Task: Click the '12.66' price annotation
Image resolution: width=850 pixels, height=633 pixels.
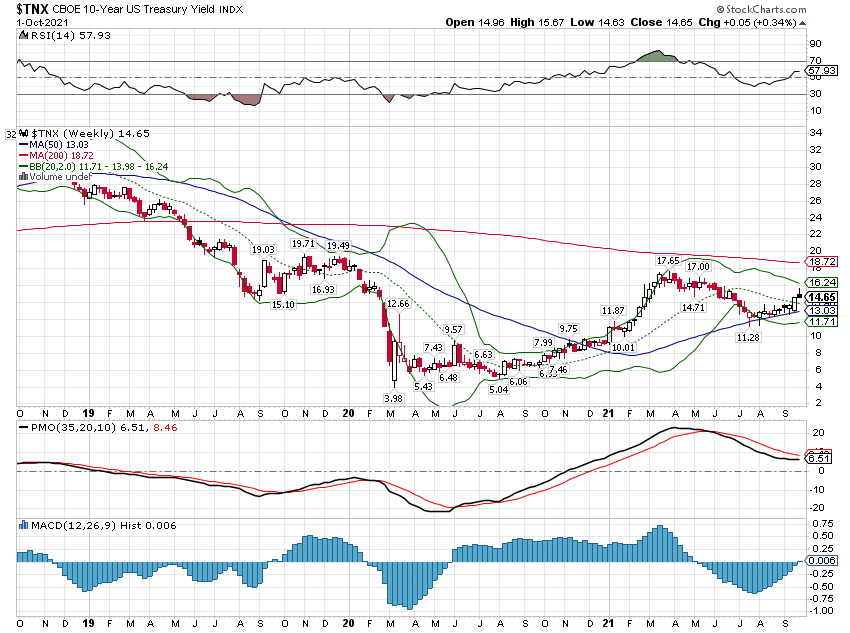Action: tap(398, 304)
